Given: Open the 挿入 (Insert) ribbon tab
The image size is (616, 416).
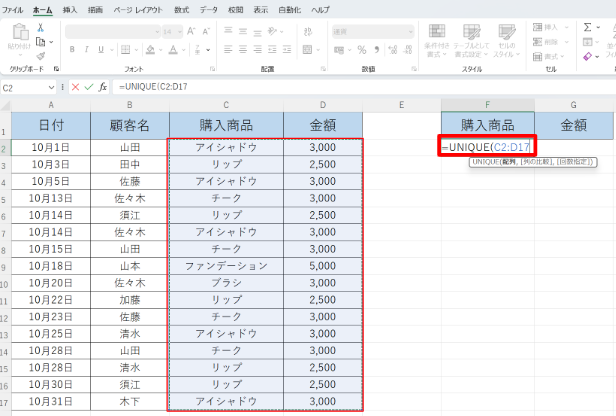Looking at the screenshot, I should (x=70, y=8).
